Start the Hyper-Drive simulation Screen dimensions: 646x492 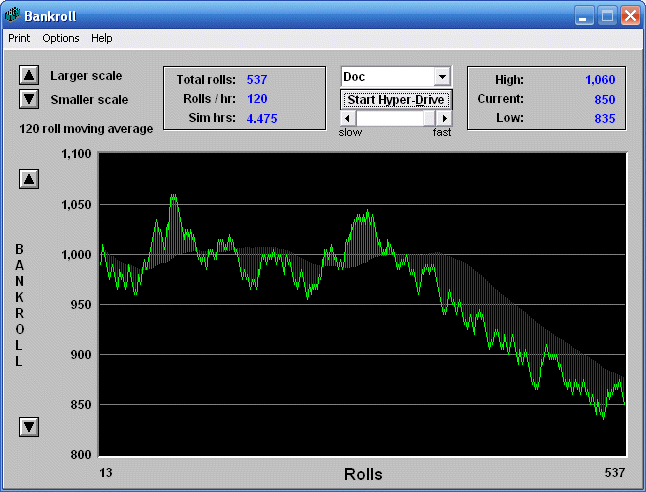pyautogui.click(x=397, y=100)
